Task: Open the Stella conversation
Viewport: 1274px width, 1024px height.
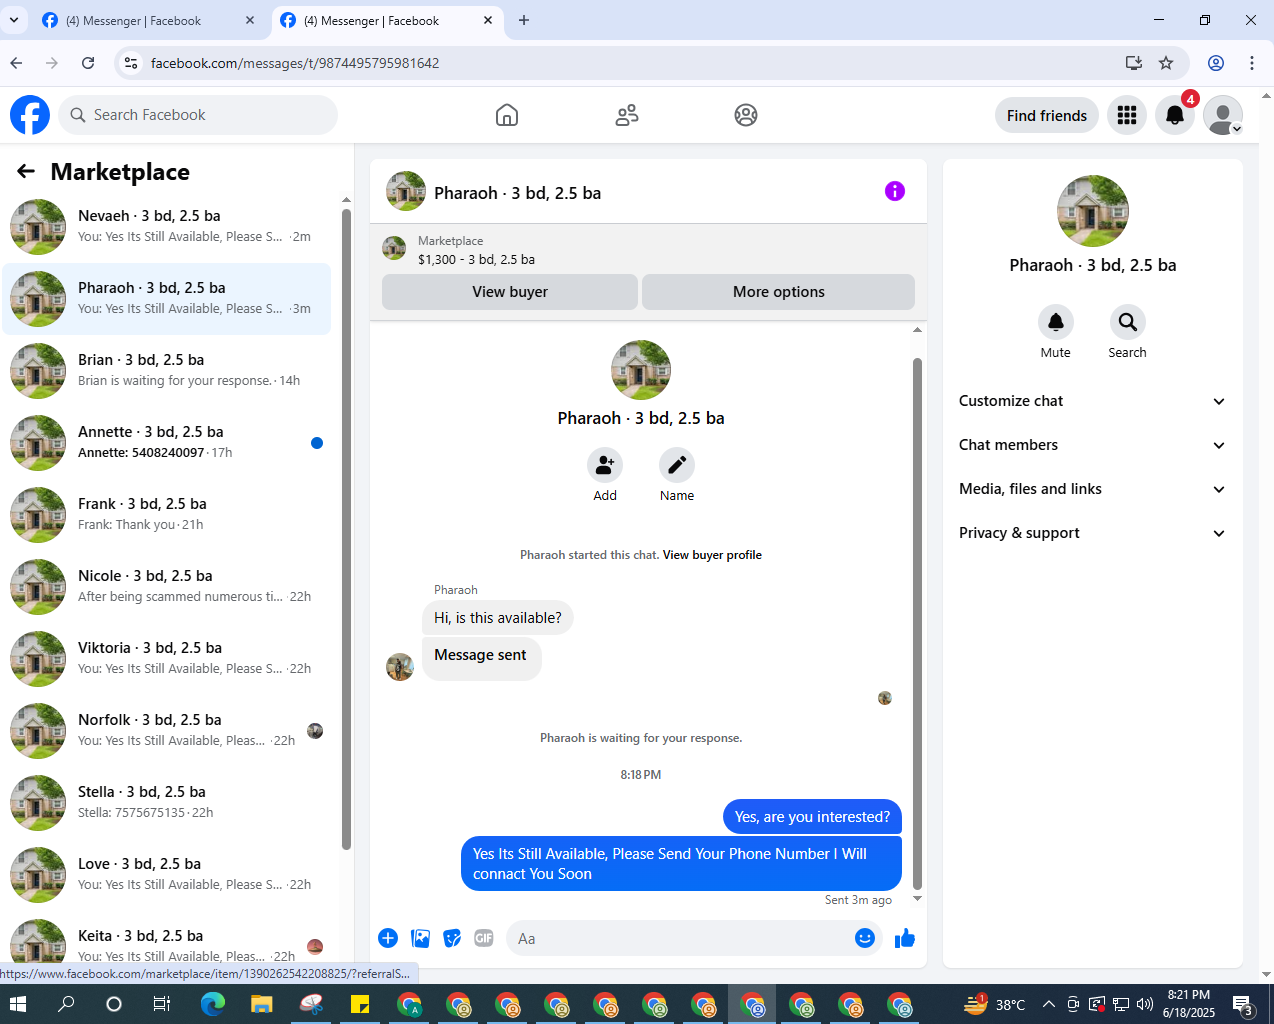Action: point(166,803)
